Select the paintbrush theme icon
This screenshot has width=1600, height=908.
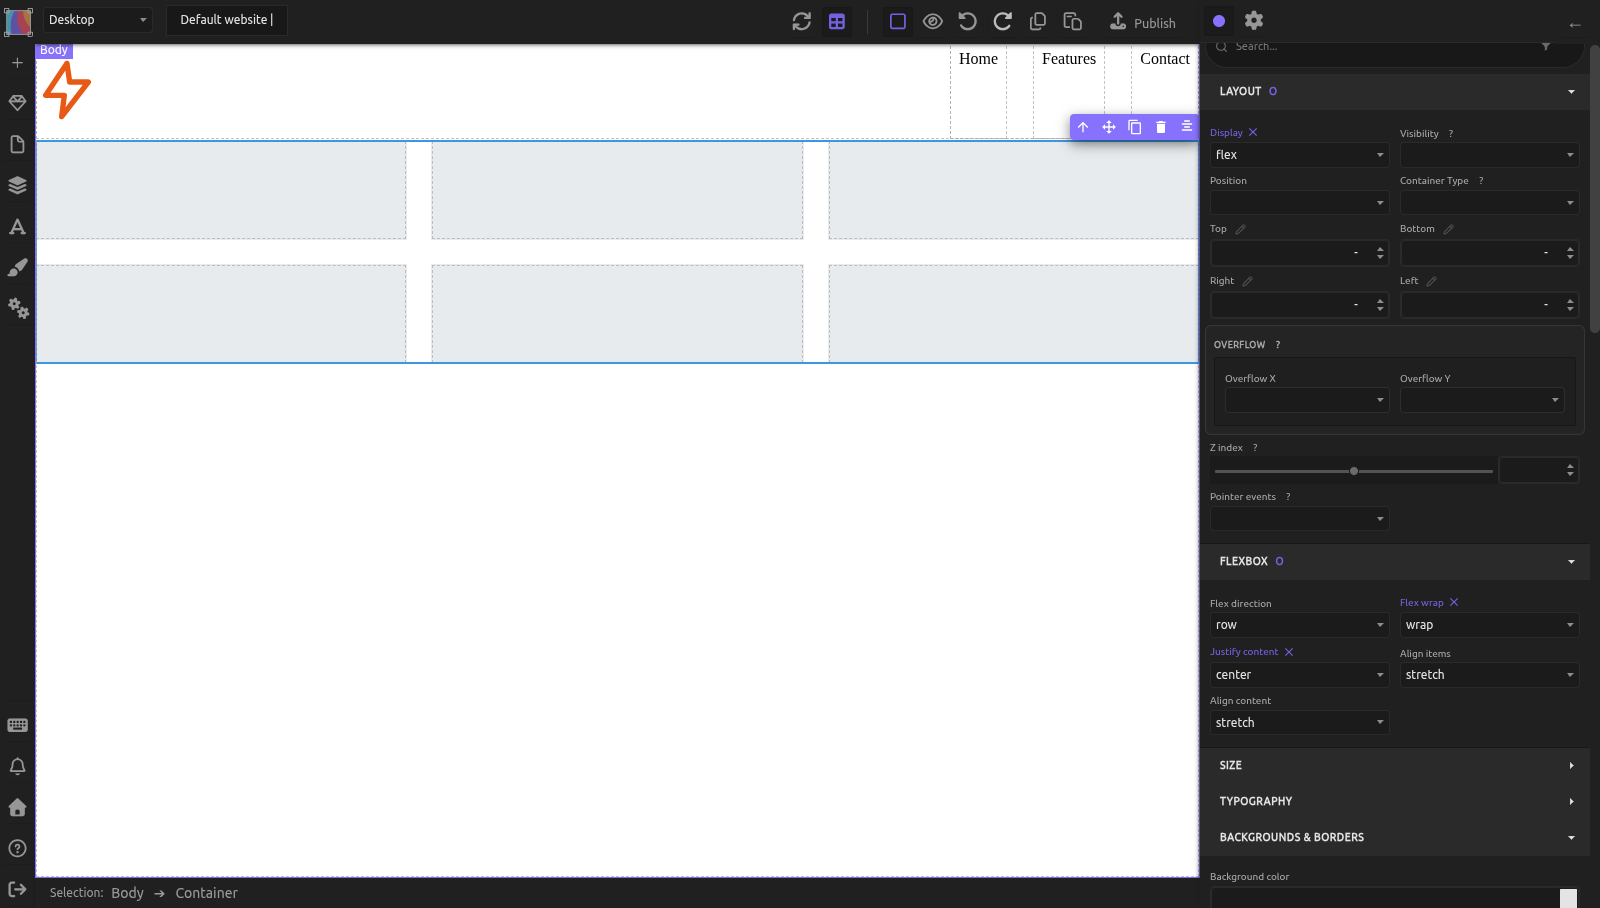pos(17,267)
